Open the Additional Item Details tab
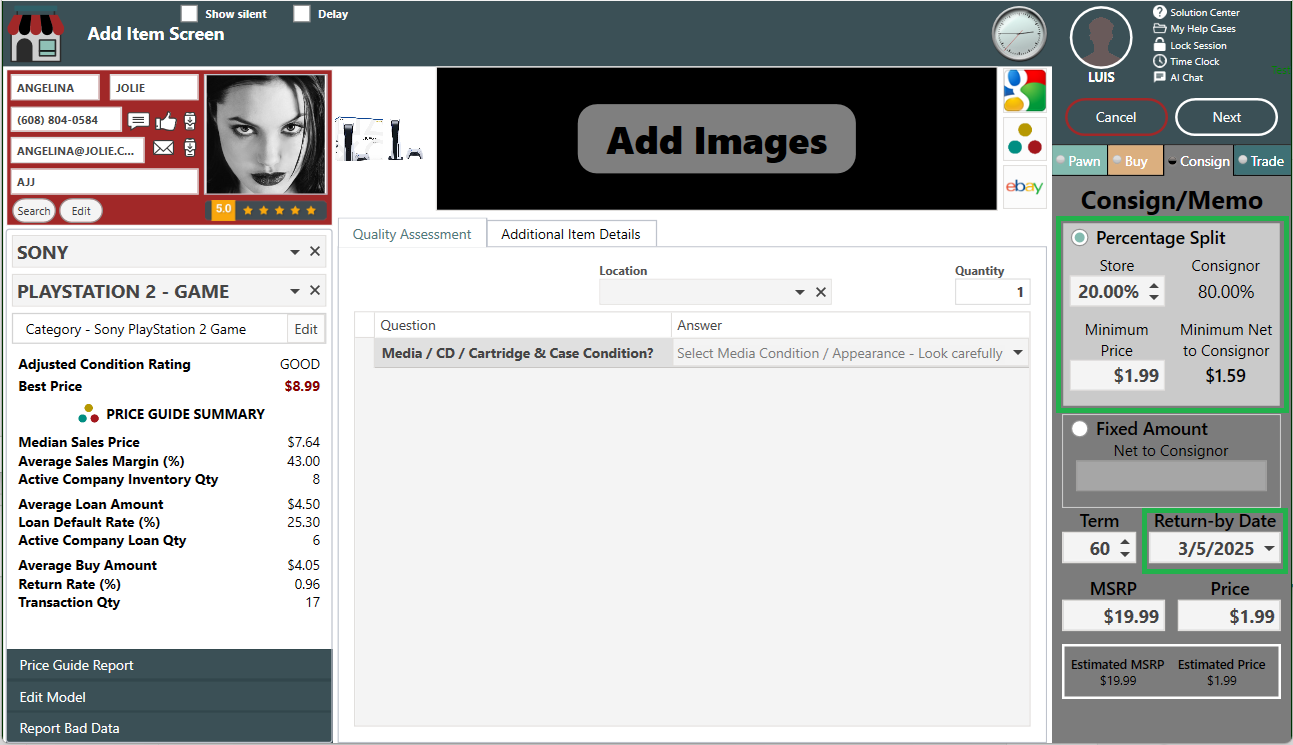 coord(571,234)
